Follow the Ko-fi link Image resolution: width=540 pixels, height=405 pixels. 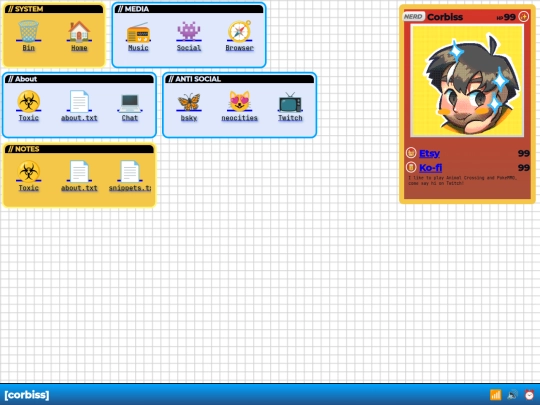tap(430, 168)
